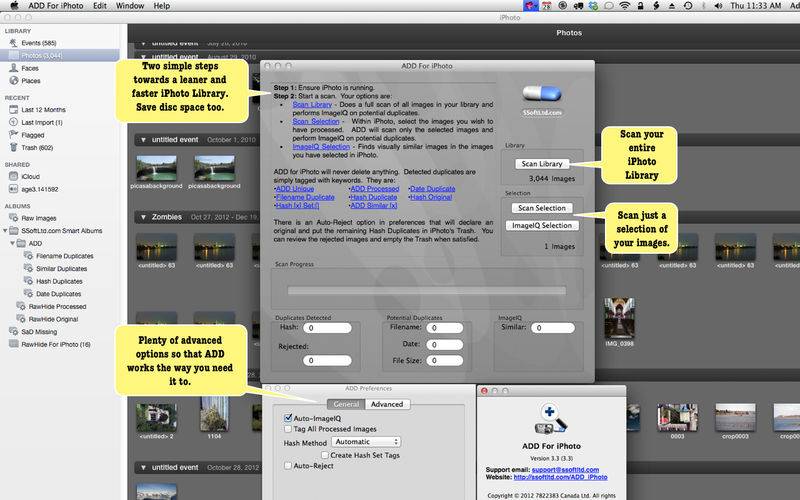Click the pill capsule SSoftLtd.com logo
Screen dimensions: 800x500
coord(542,93)
